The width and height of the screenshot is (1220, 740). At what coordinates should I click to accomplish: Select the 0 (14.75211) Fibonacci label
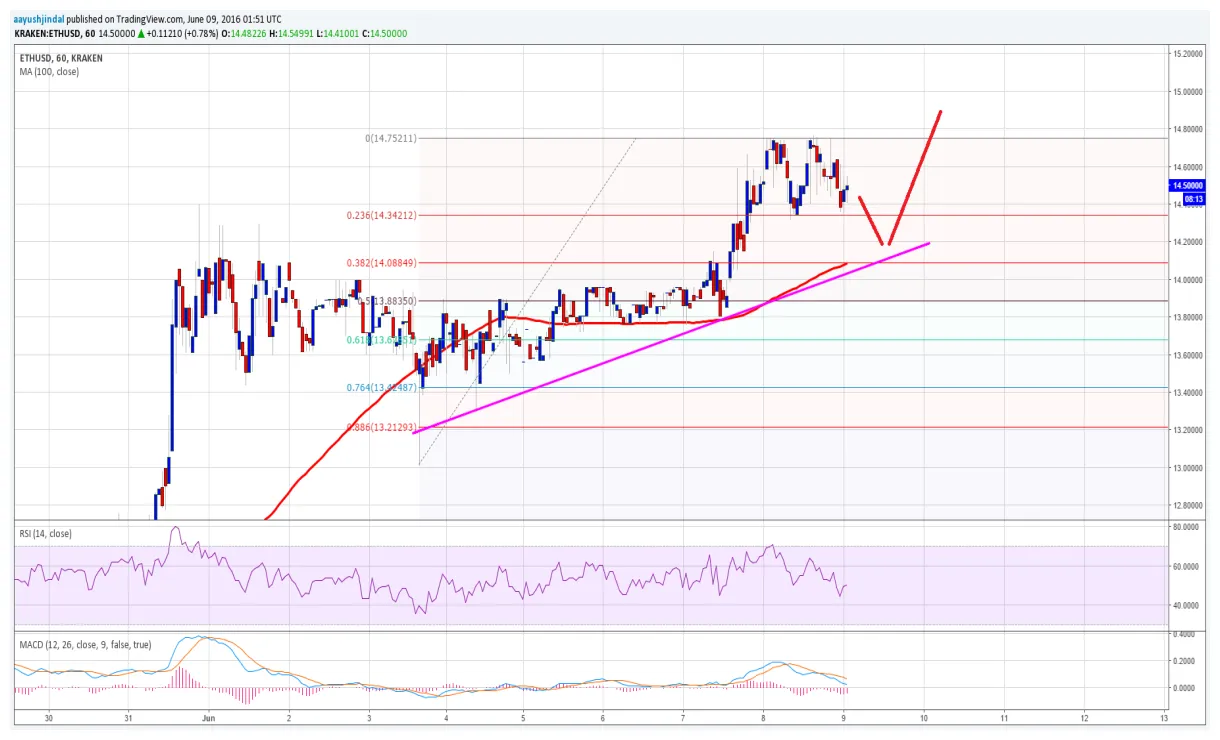click(x=390, y=136)
